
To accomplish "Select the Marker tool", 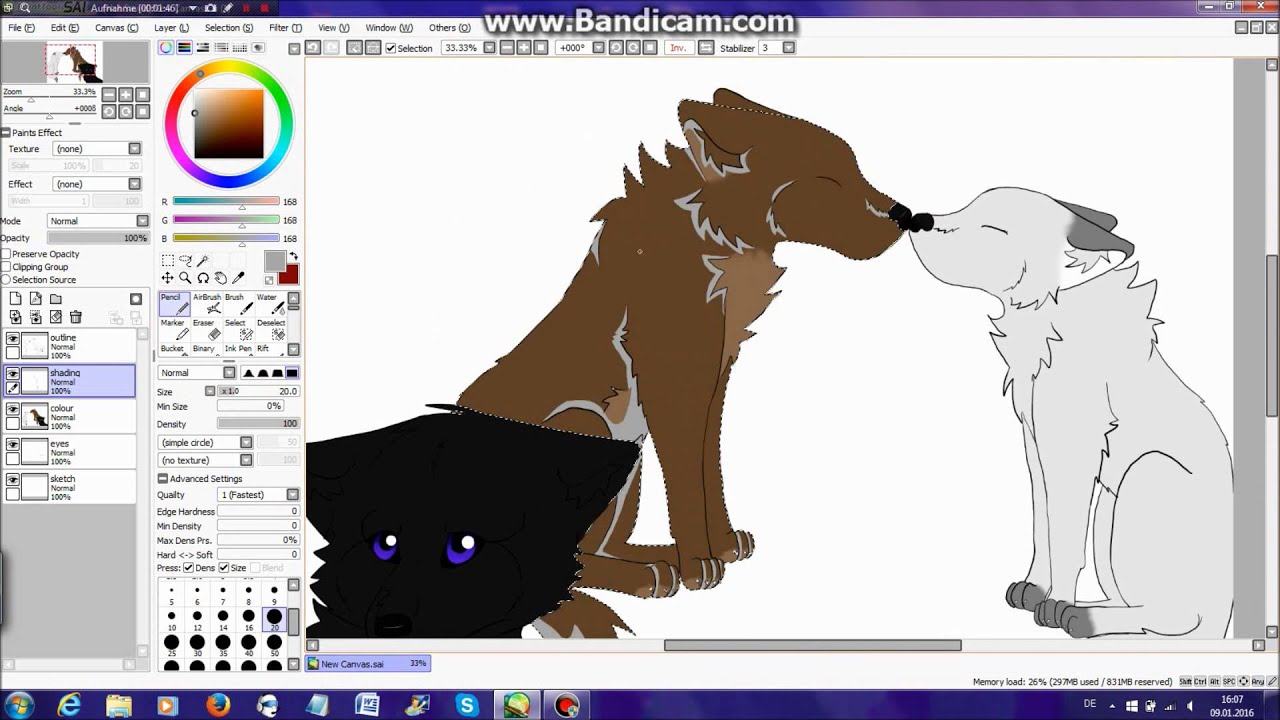I will click(173, 329).
